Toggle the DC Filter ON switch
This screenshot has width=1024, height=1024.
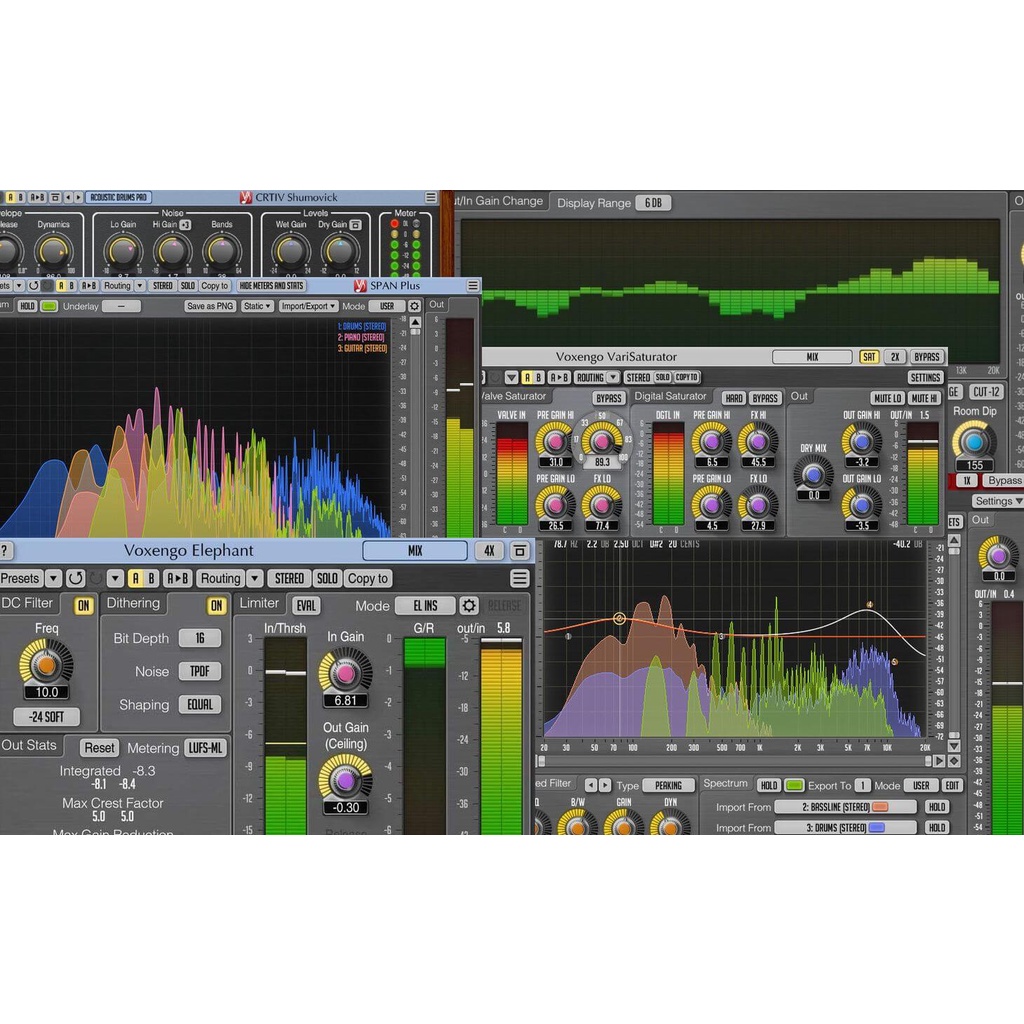coord(83,605)
